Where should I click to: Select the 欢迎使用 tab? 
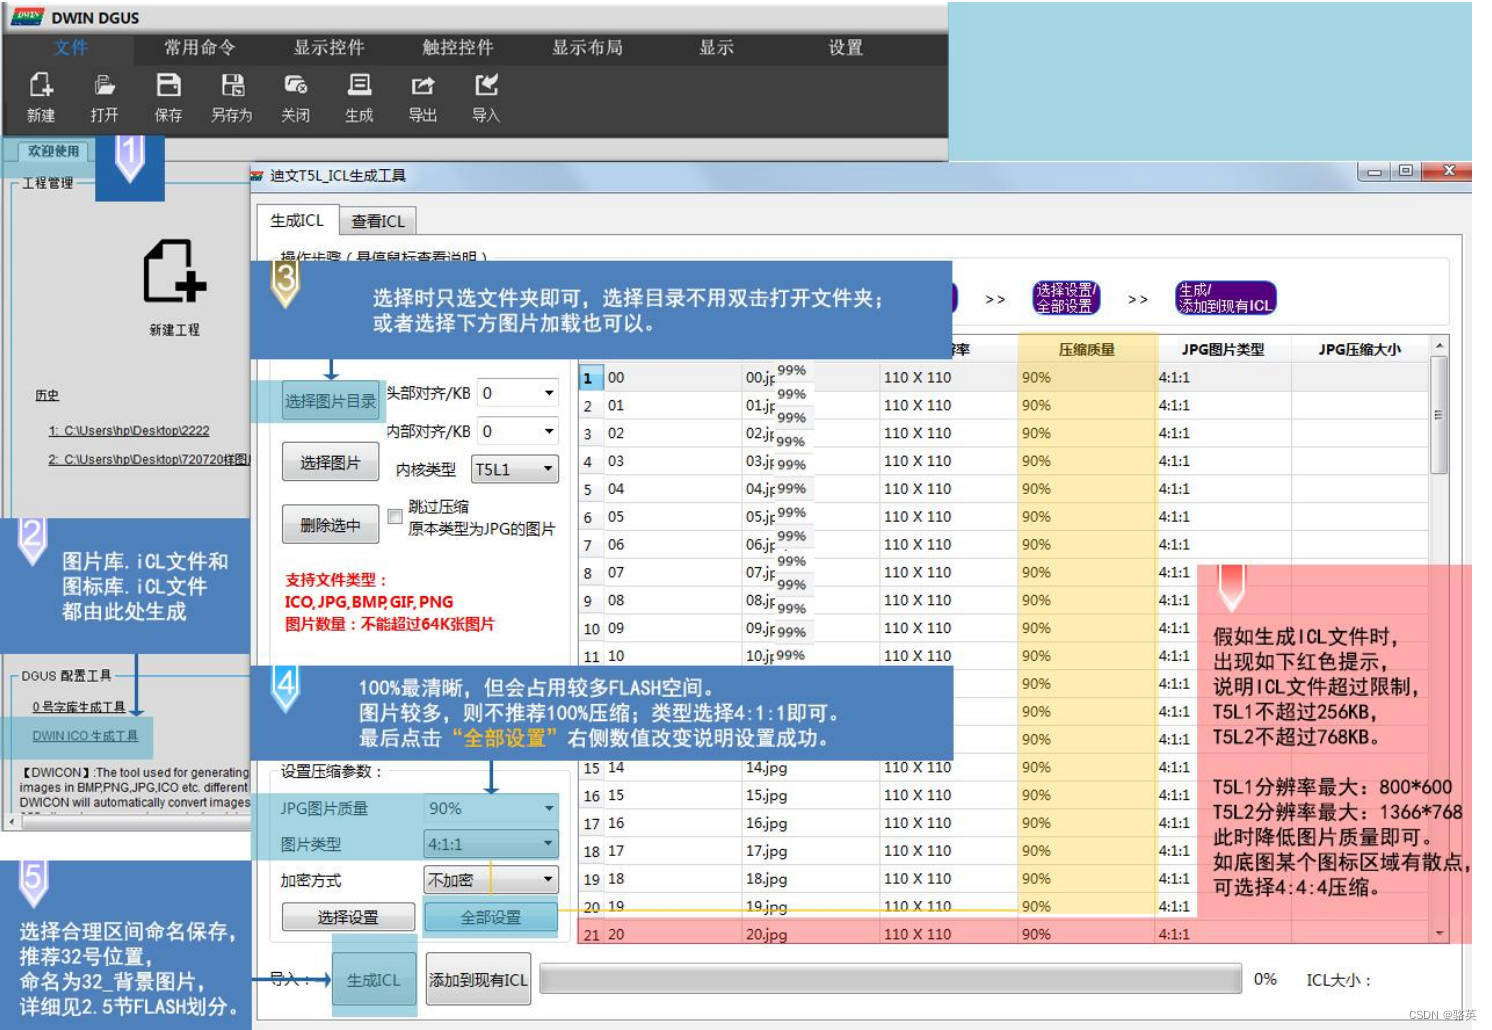[54, 151]
